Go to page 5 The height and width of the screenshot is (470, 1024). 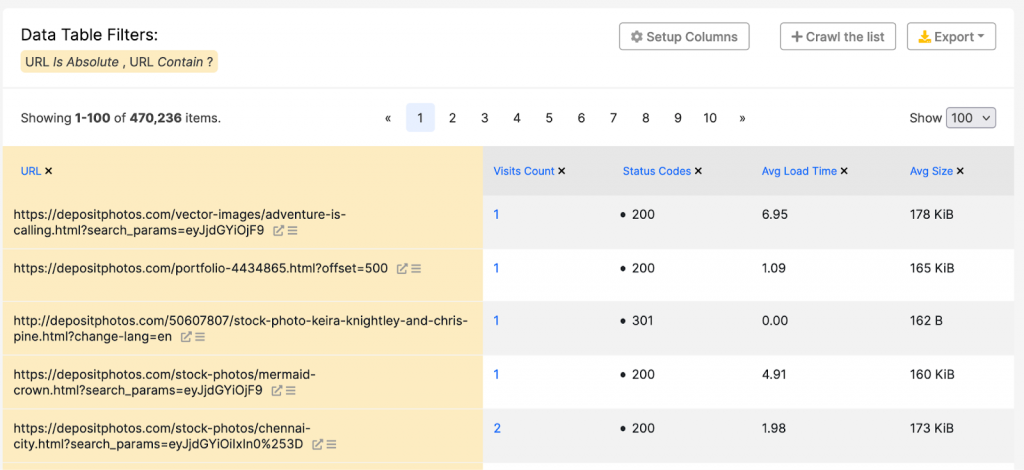(x=549, y=118)
